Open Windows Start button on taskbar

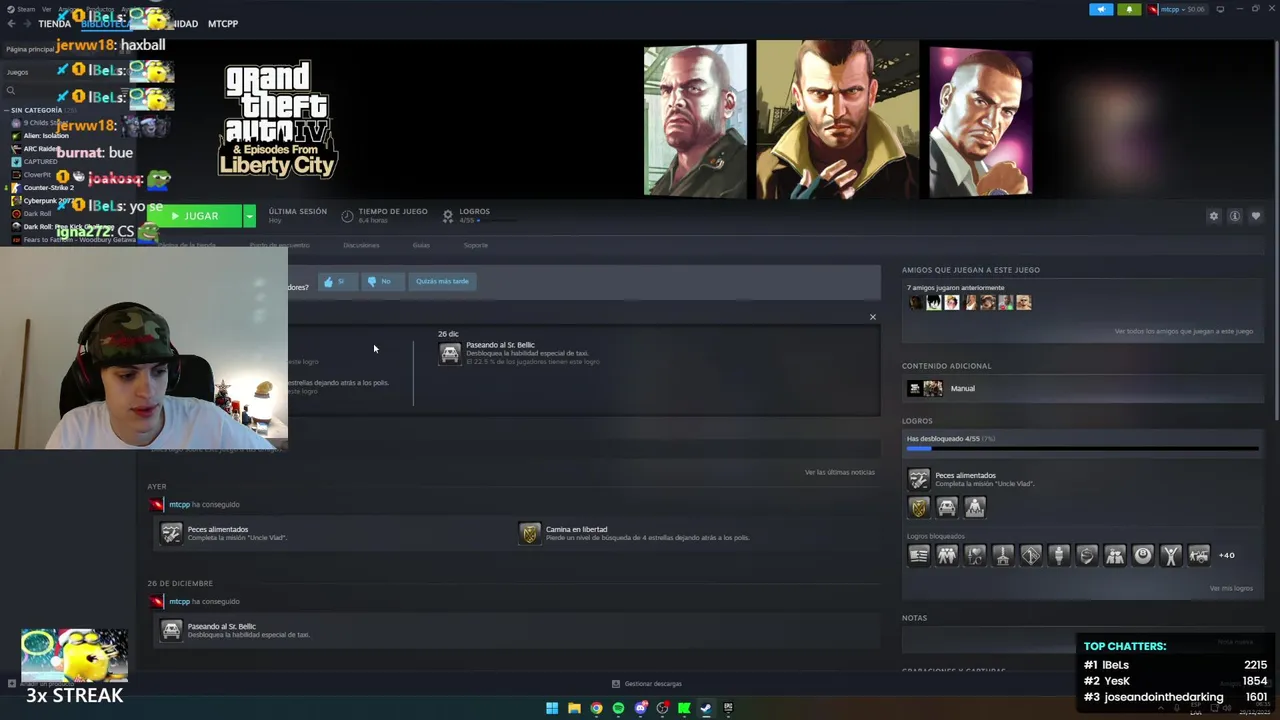(x=552, y=708)
